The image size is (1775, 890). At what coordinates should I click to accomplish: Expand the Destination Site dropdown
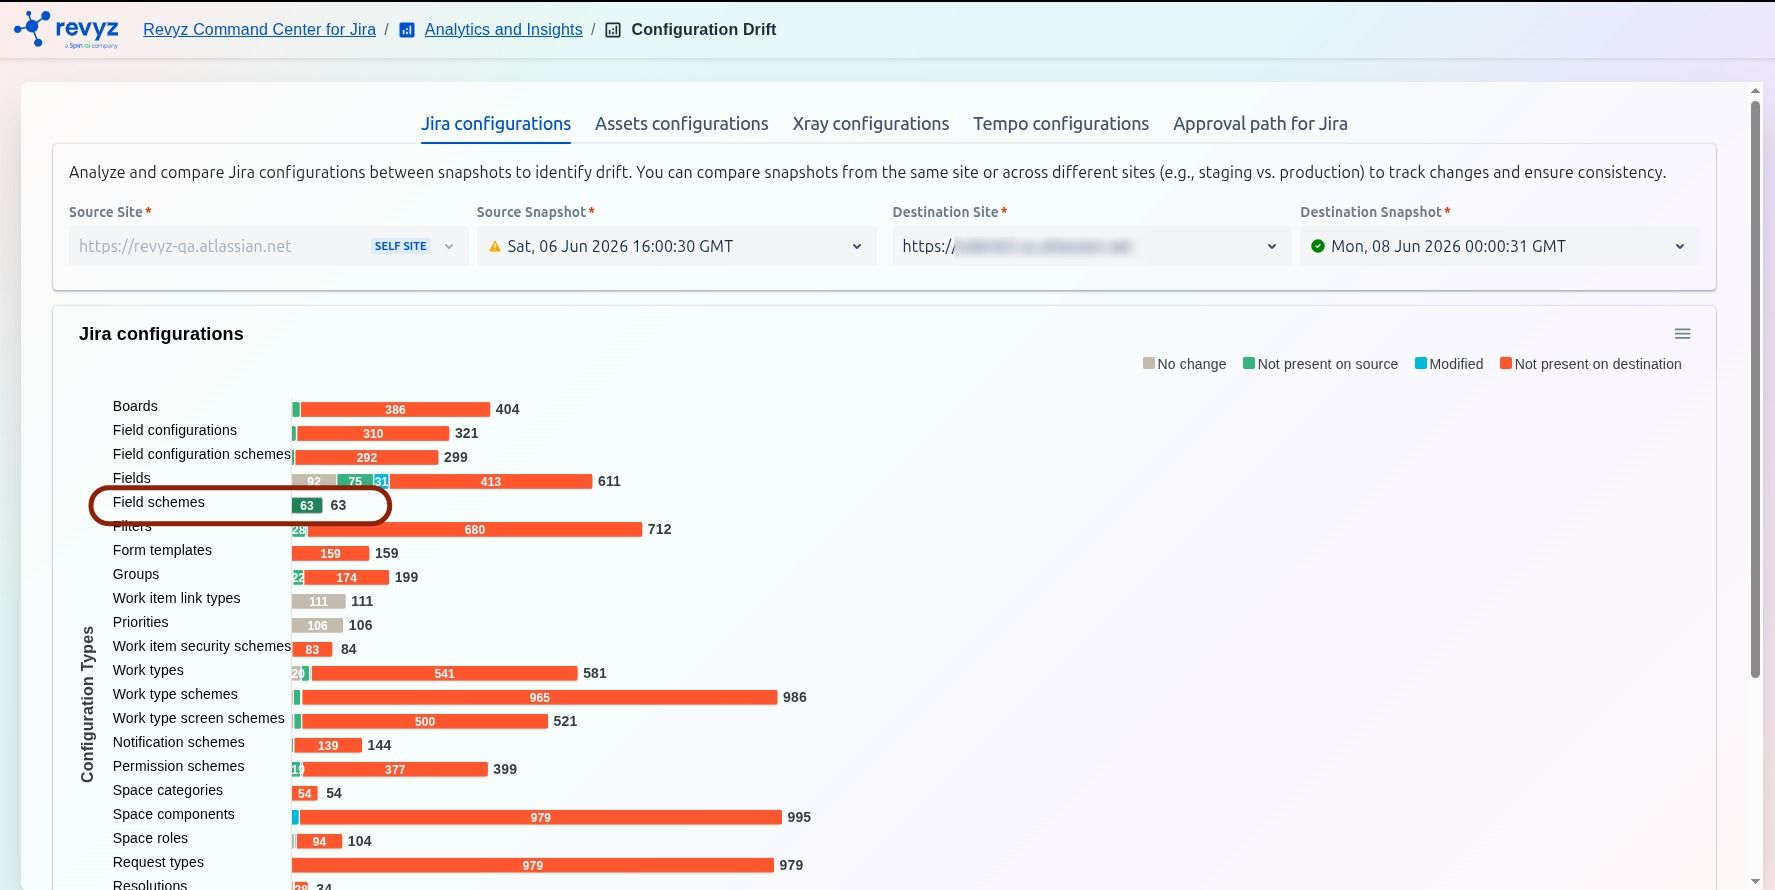1092,246
